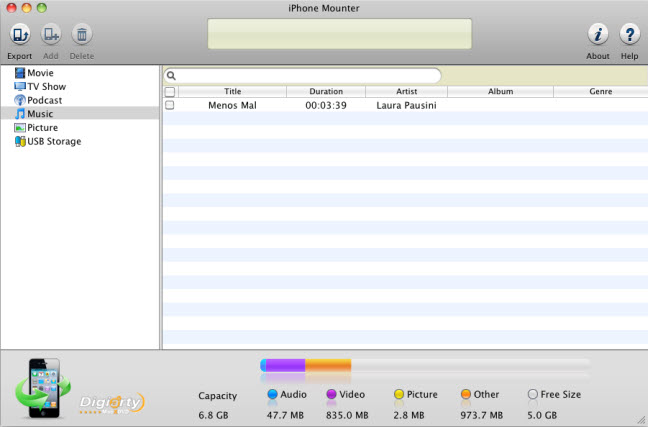Click the Add toolbar icon
The image size is (648, 427).
click(x=51, y=34)
